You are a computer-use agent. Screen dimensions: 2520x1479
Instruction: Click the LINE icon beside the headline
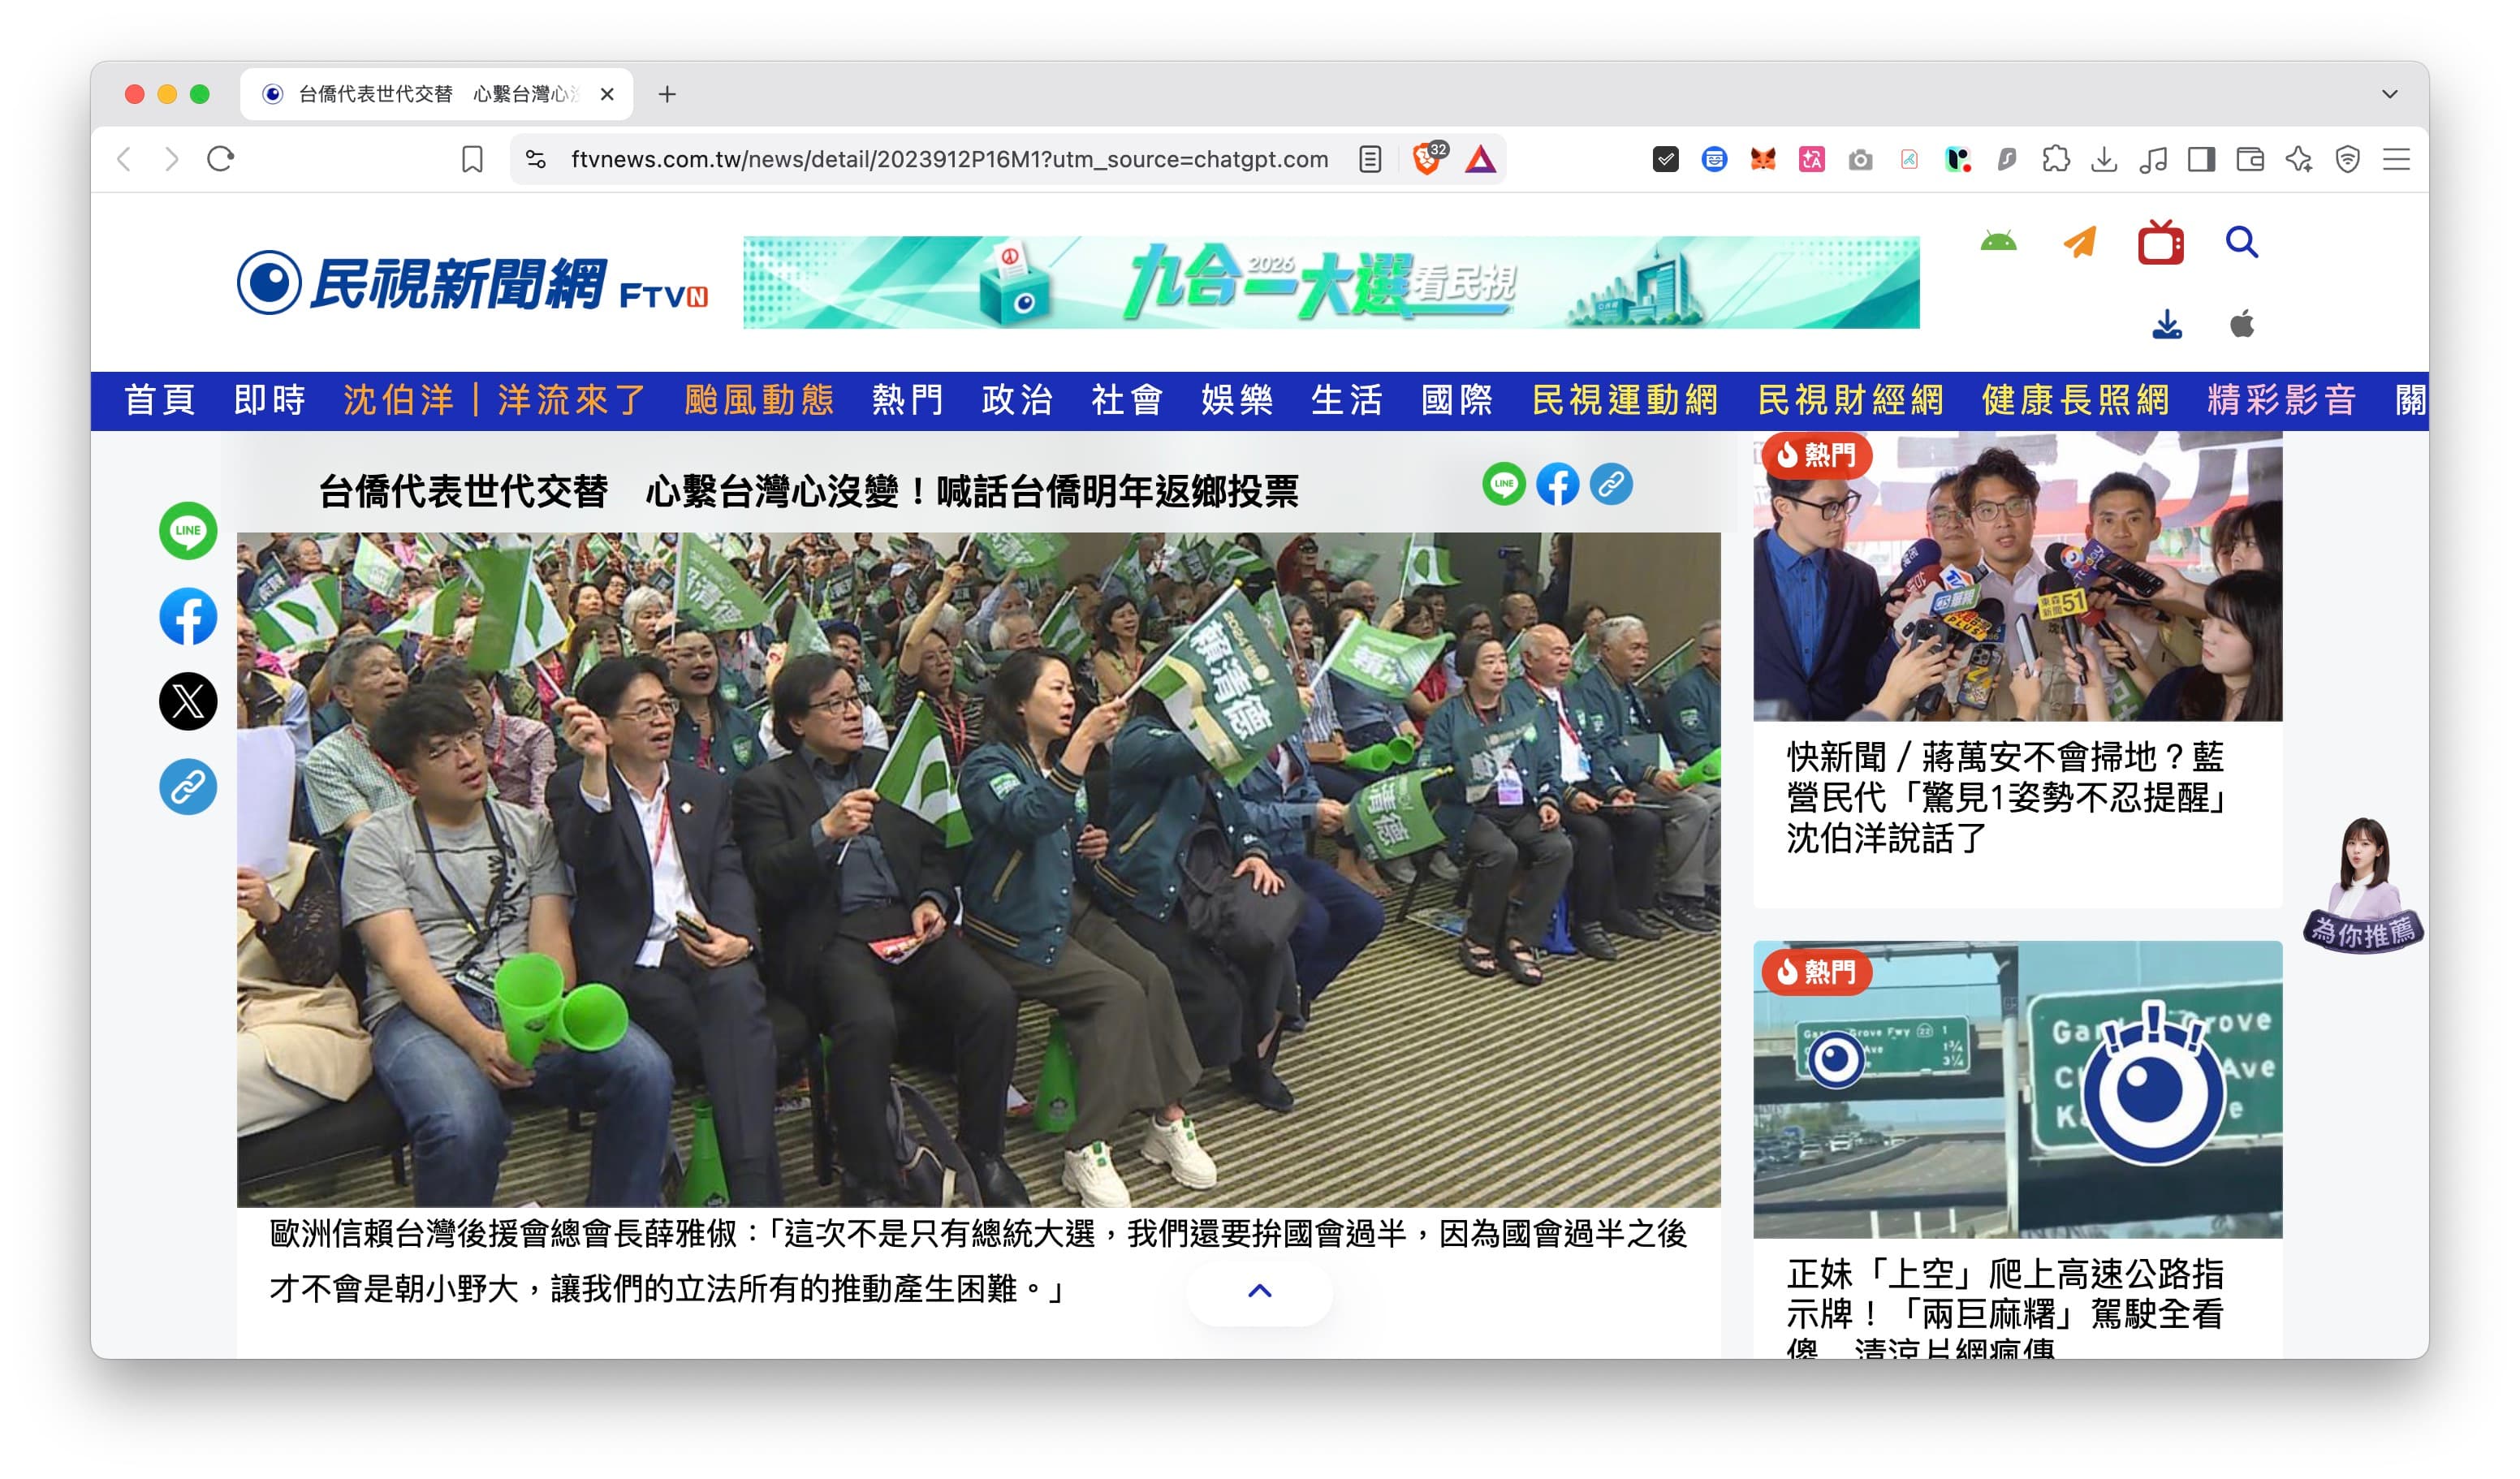[1504, 484]
